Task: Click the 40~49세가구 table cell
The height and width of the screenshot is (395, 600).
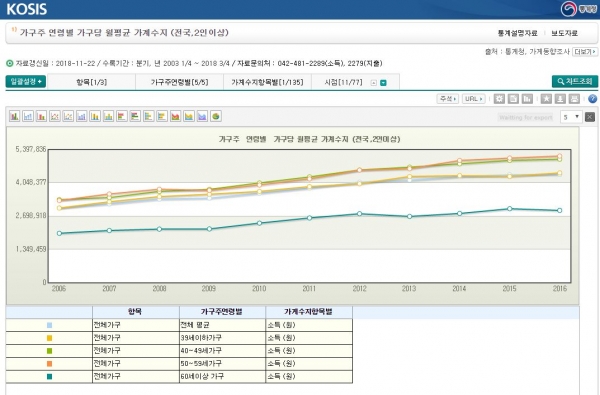Action: coord(222,351)
